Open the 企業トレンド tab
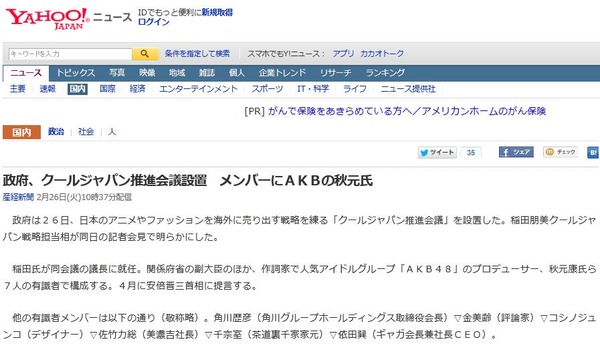 pyautogui.click(x=282, y=73)
